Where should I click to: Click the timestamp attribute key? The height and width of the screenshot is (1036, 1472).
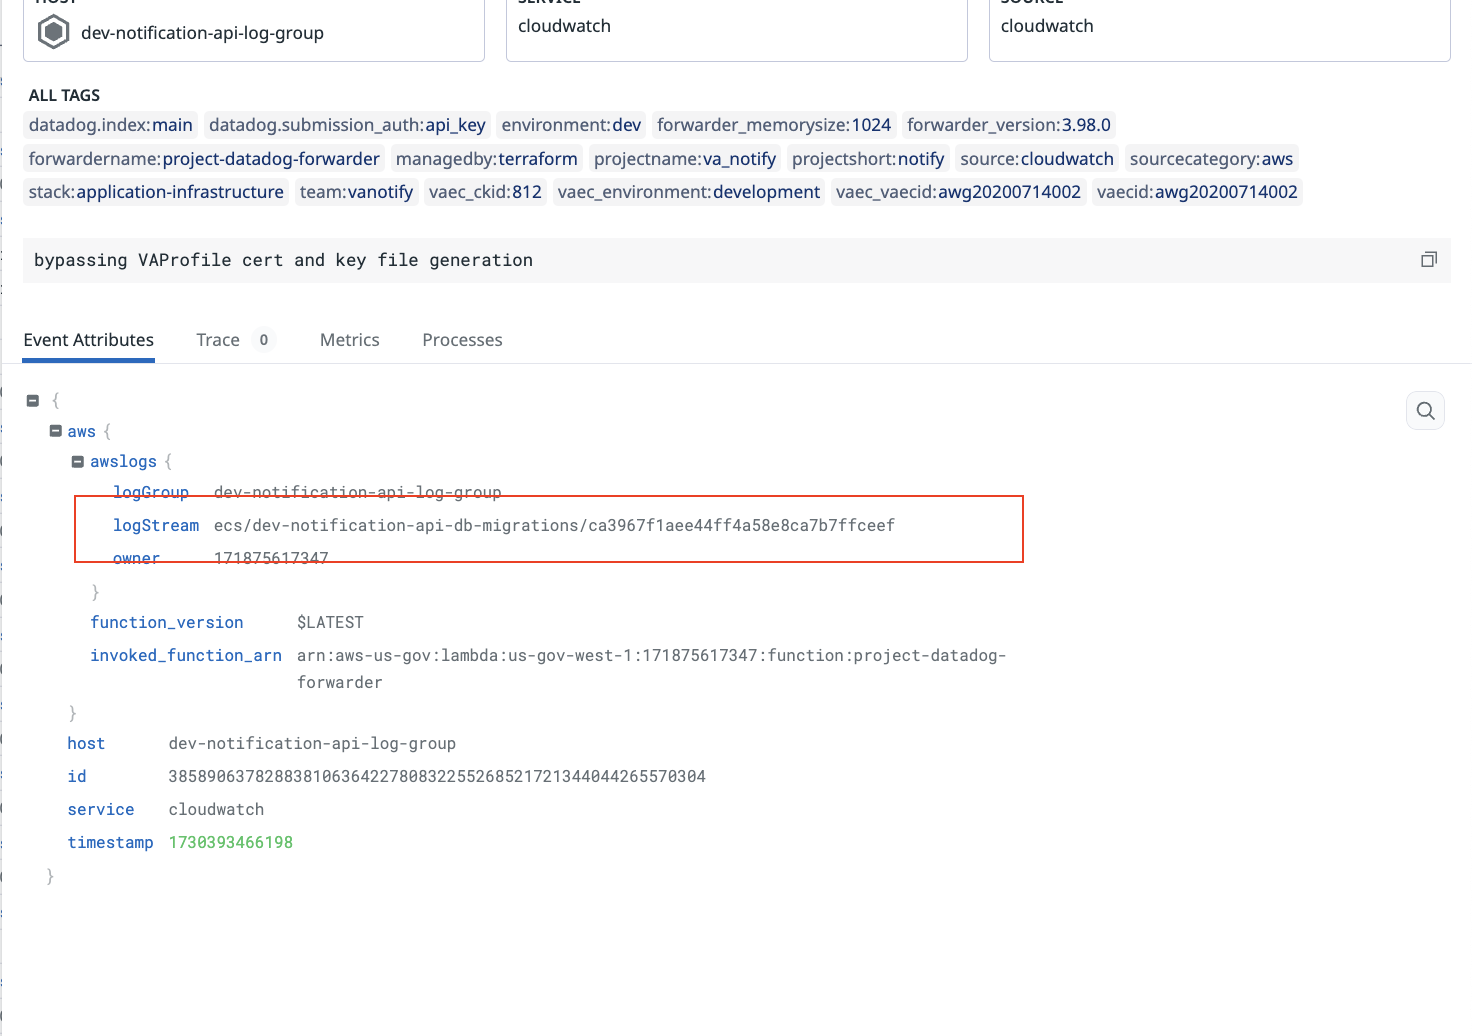pyautogui.click(x=110, y=843)
